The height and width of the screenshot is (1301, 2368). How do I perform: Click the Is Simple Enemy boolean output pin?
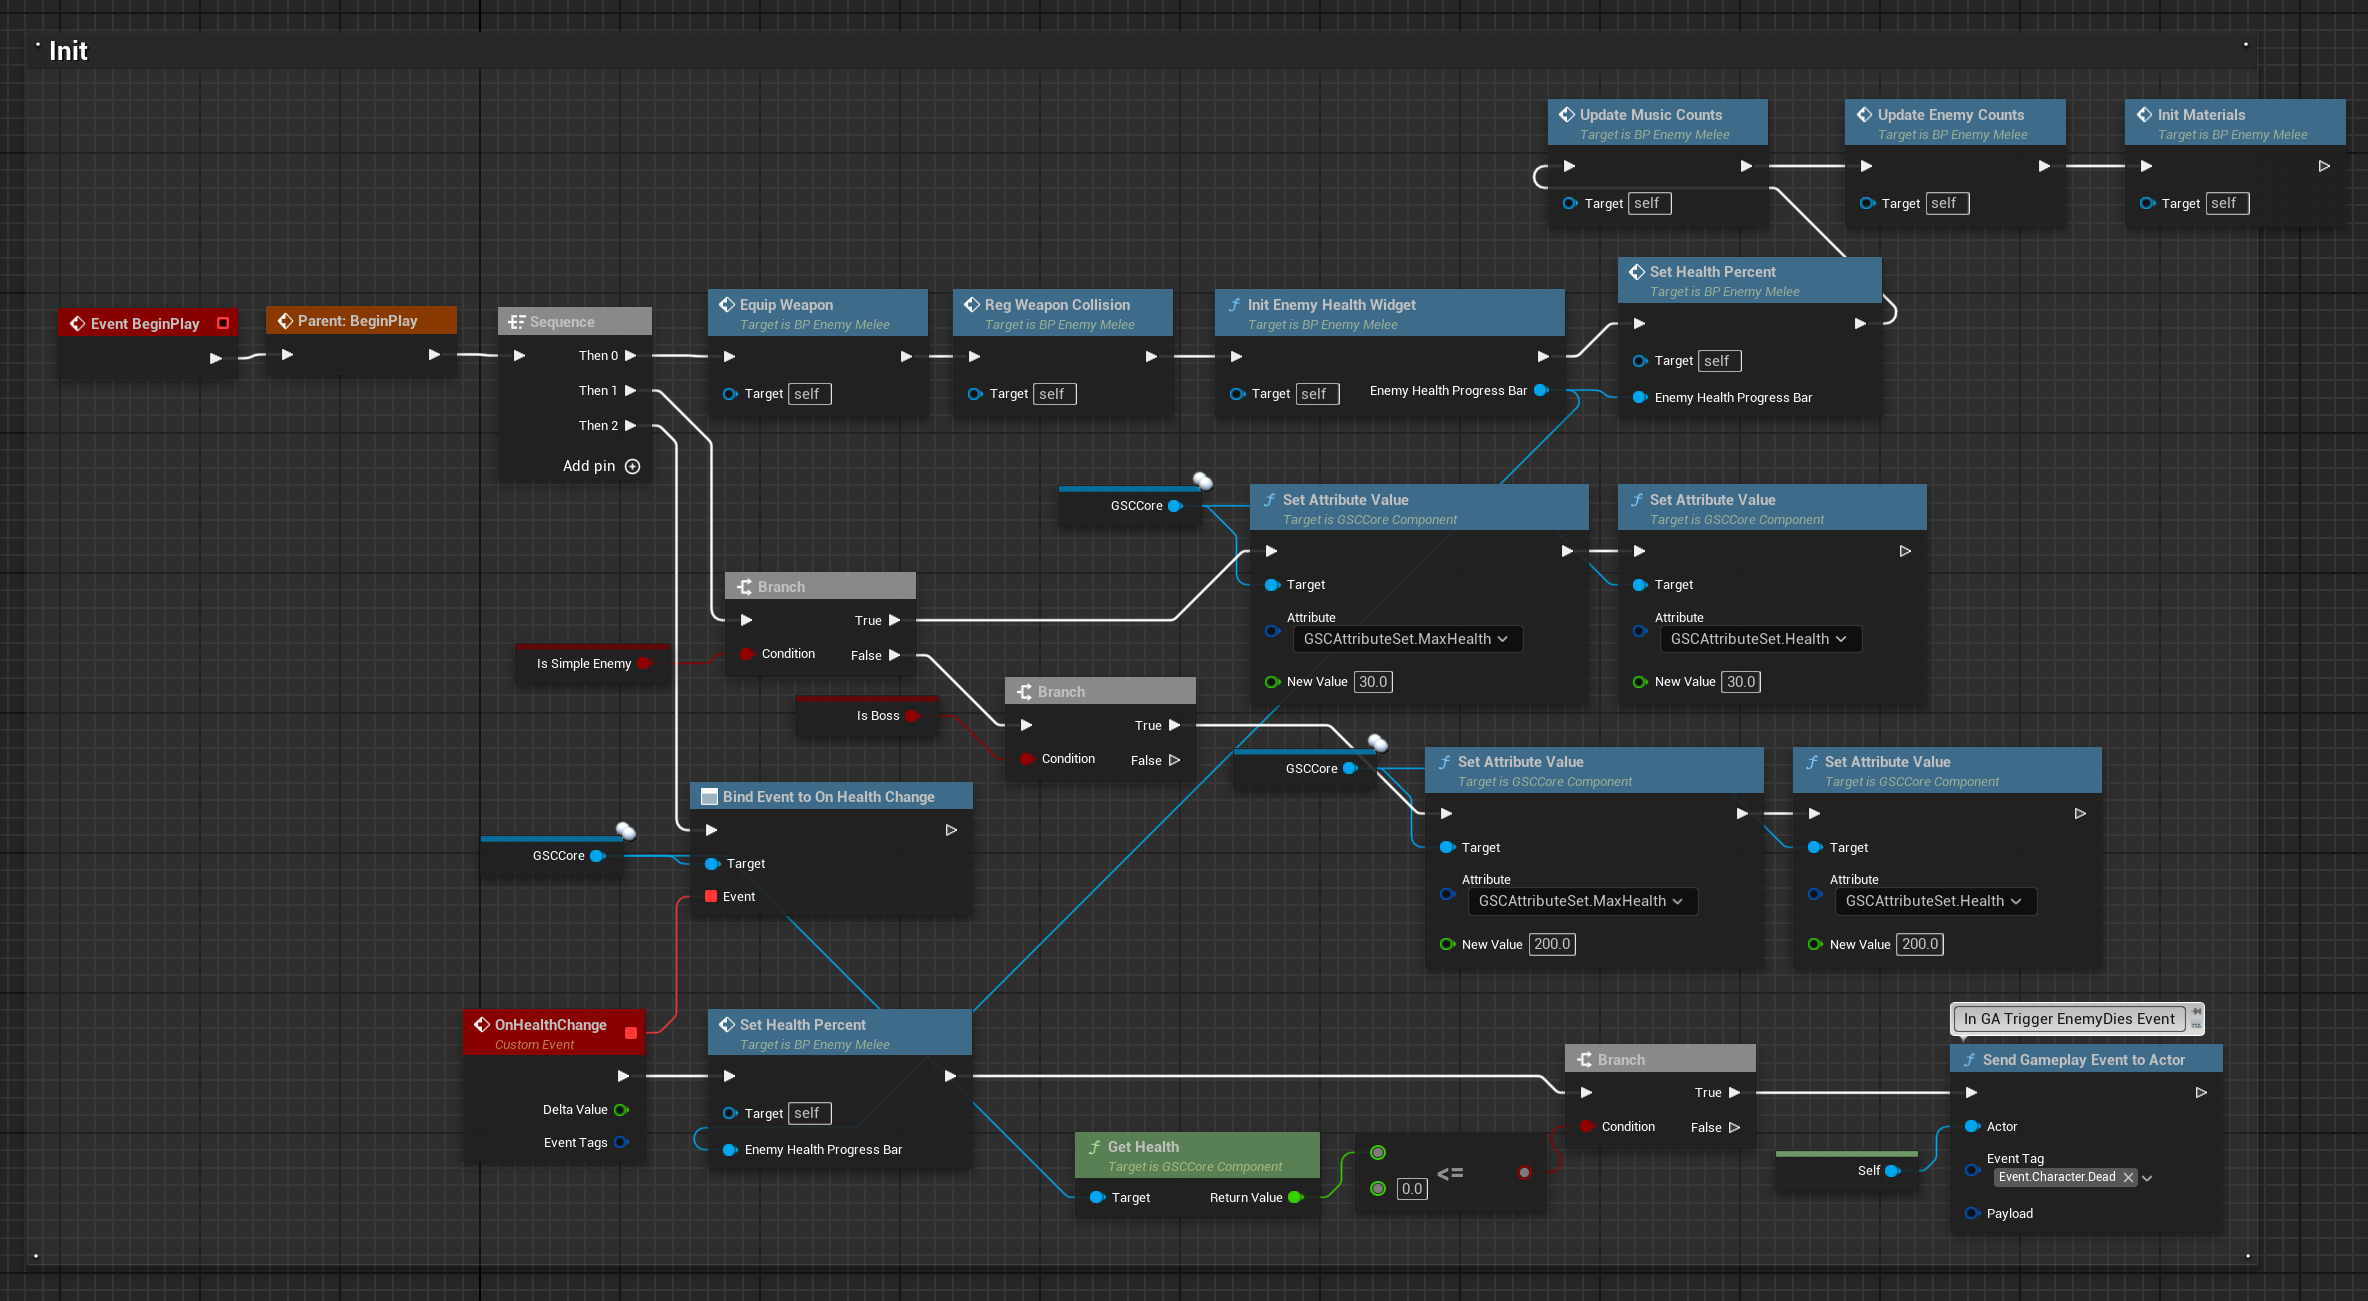tap(644, 663)
